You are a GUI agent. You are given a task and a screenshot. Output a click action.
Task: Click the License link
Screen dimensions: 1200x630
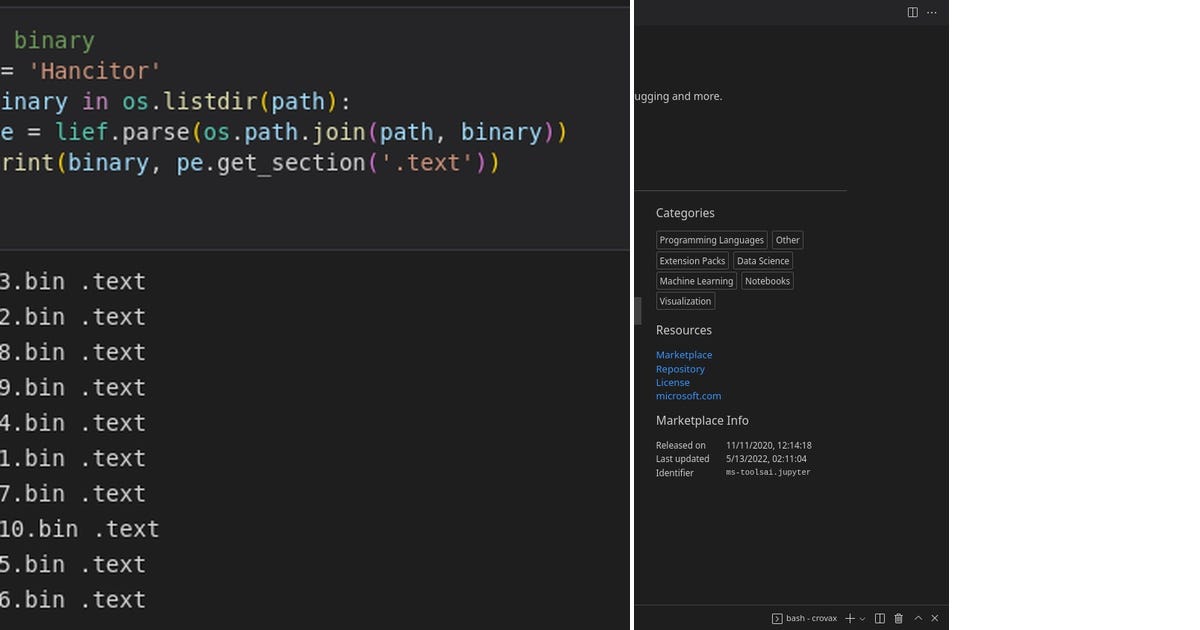tap(672, 382)
